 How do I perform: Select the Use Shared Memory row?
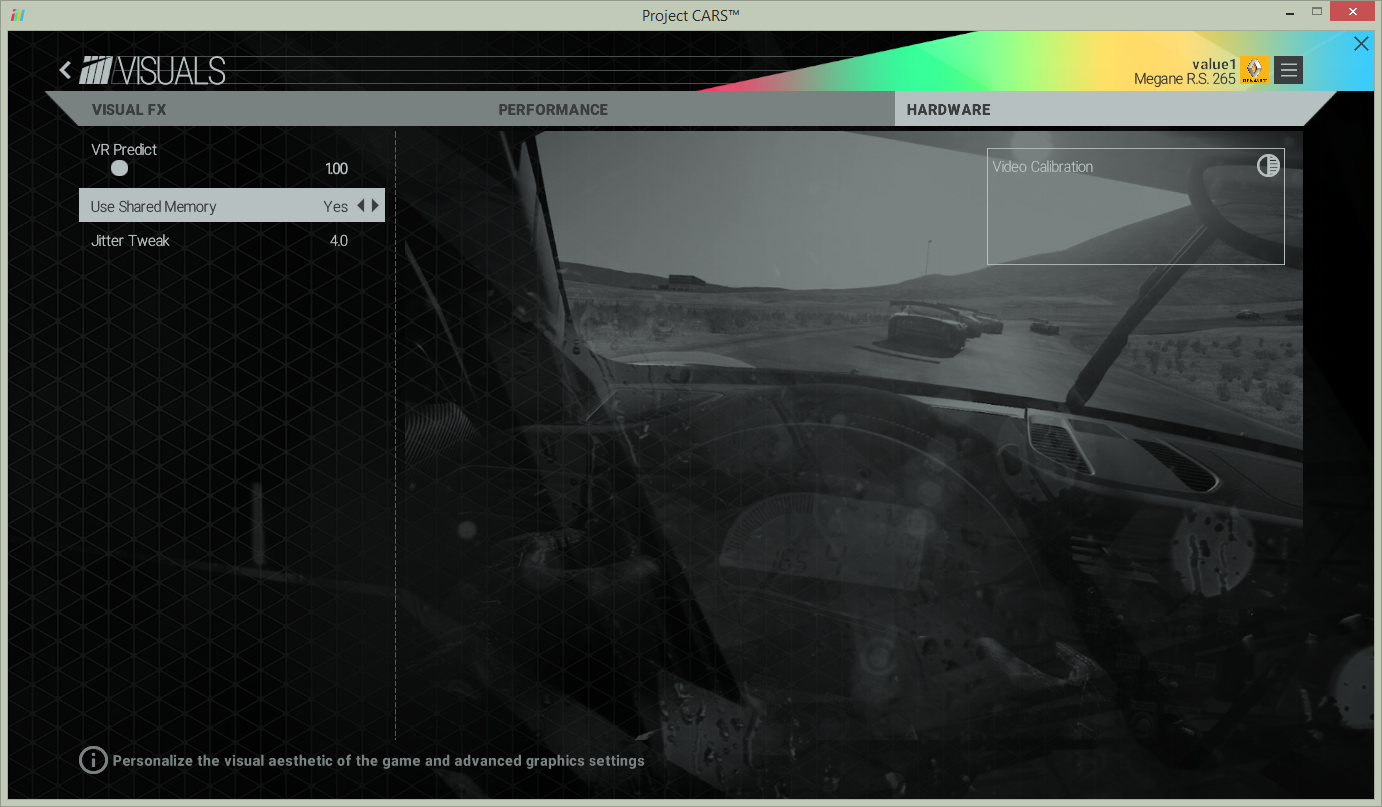tap(232, 206)
